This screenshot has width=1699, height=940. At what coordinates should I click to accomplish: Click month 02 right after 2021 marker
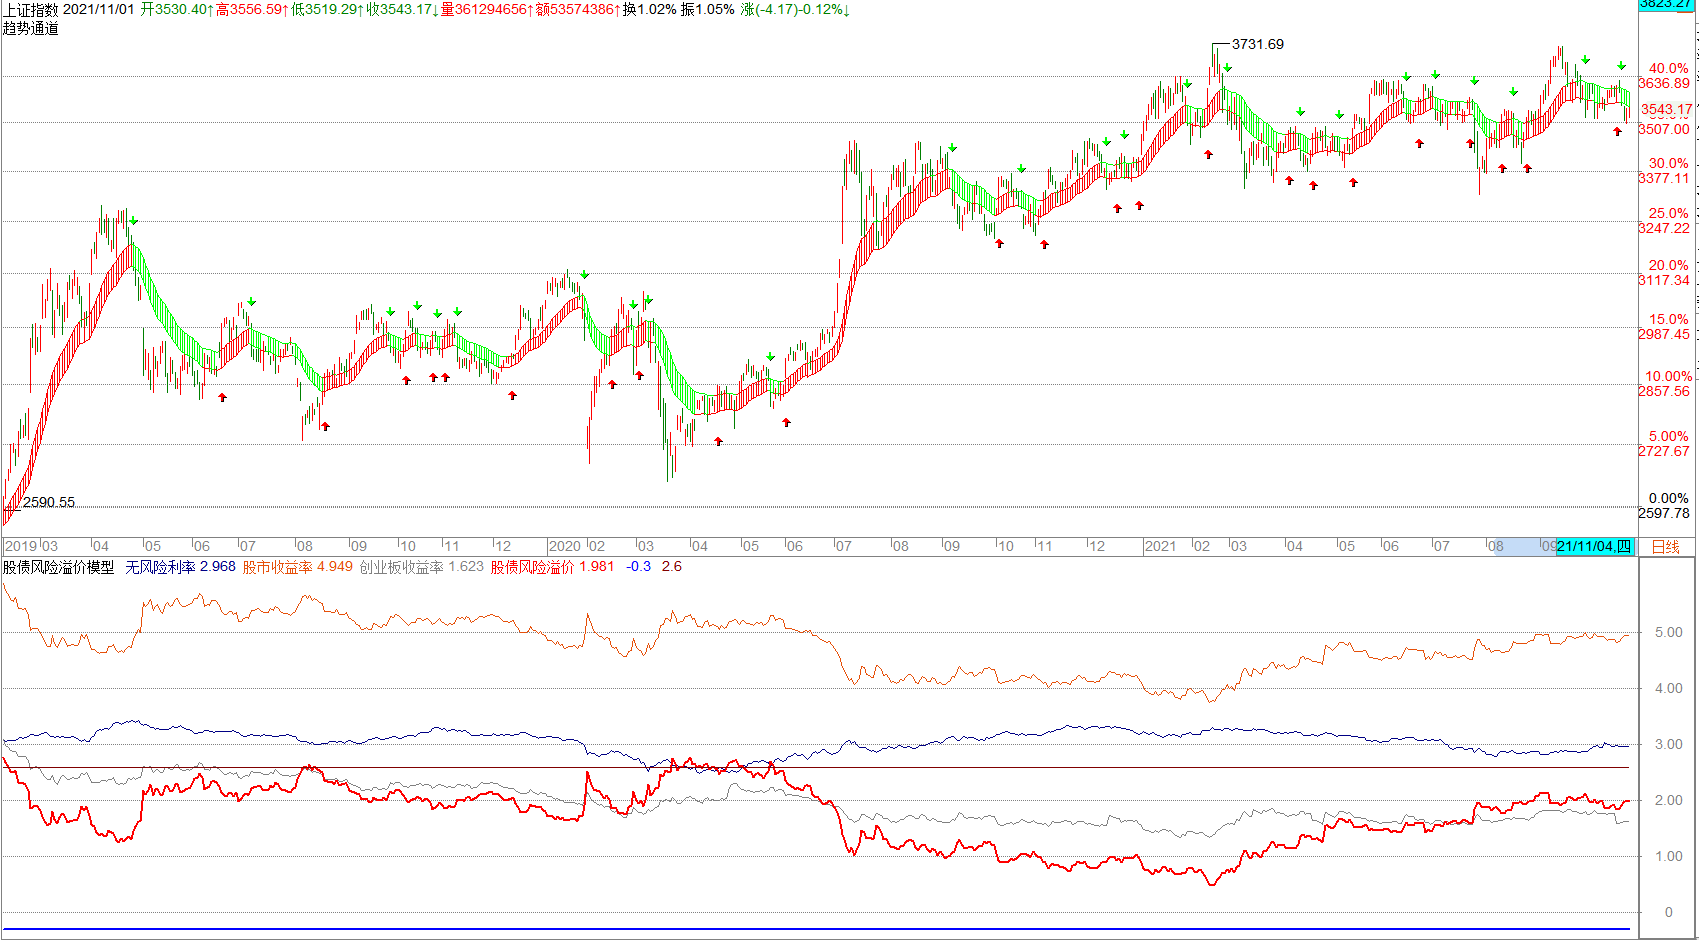[x=1201, y=546]
